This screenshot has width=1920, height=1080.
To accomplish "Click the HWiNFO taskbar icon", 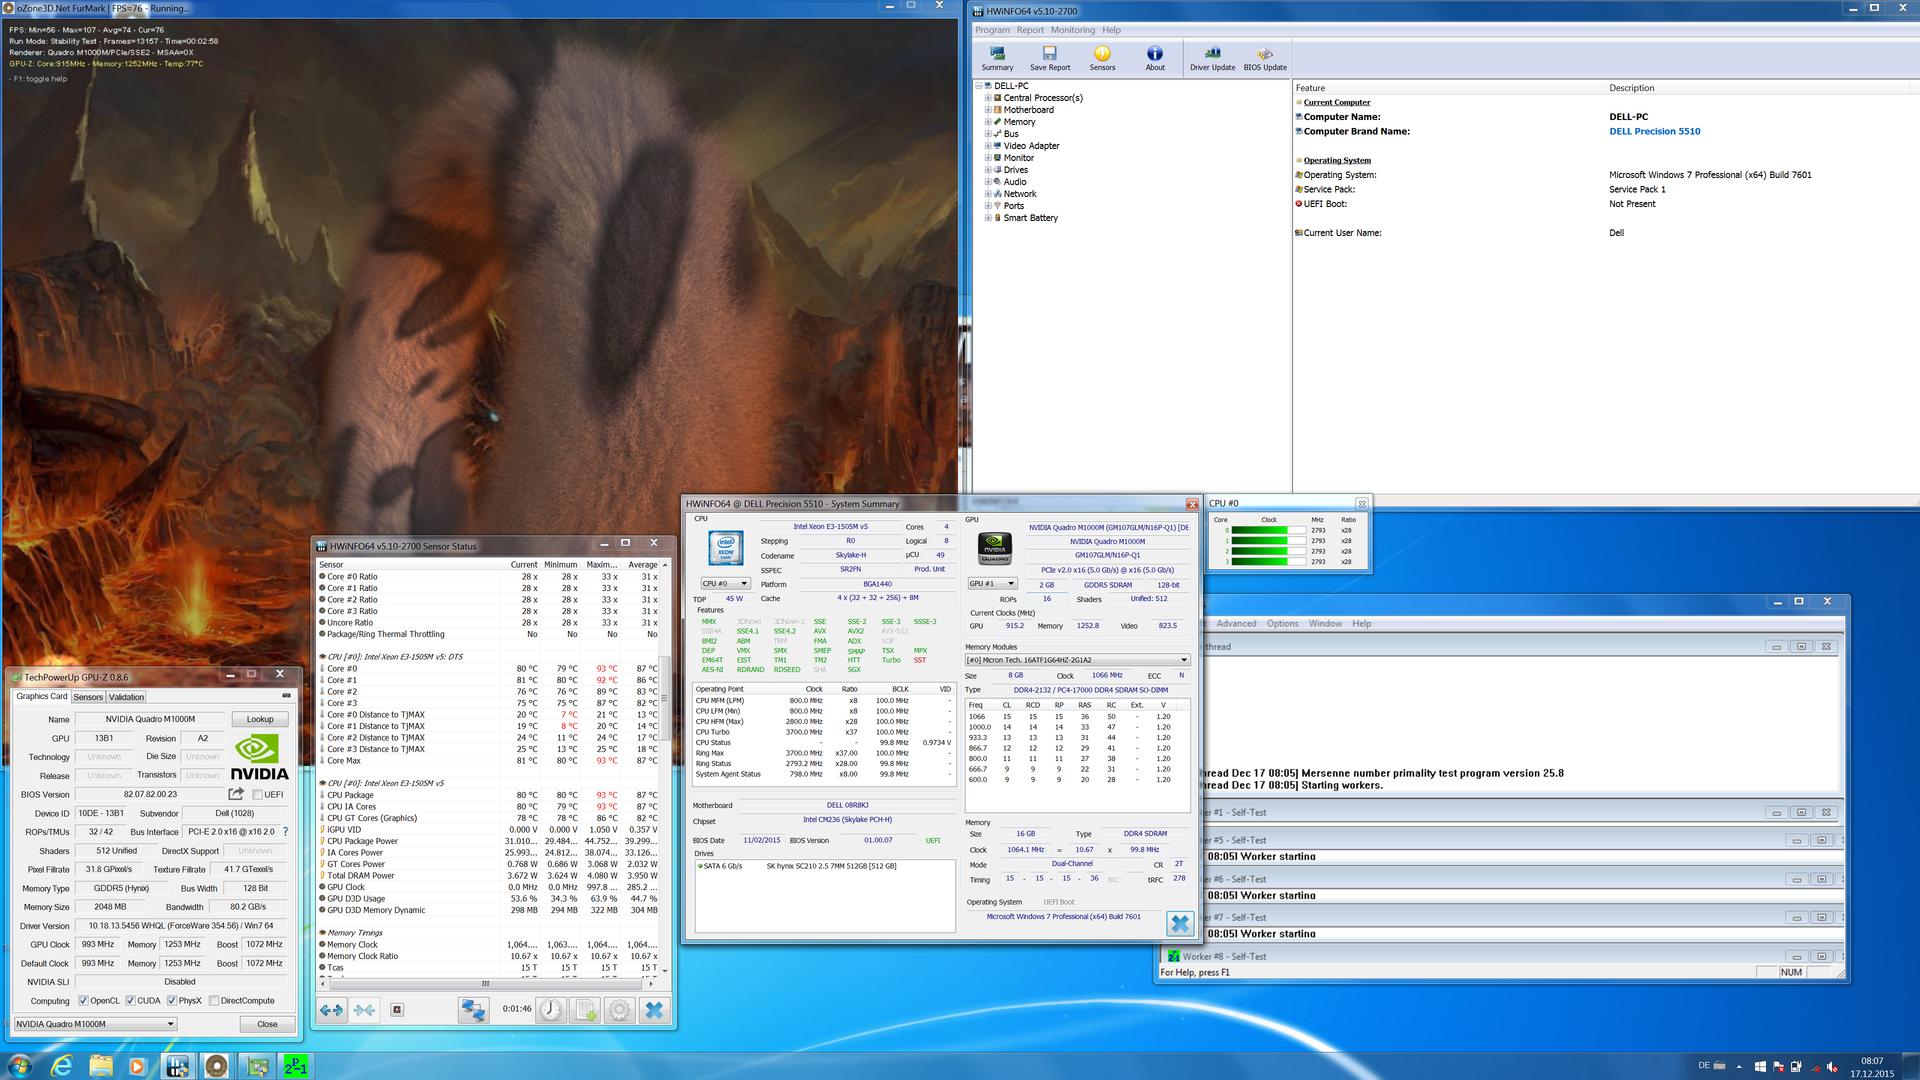I will pos(177,1066).
